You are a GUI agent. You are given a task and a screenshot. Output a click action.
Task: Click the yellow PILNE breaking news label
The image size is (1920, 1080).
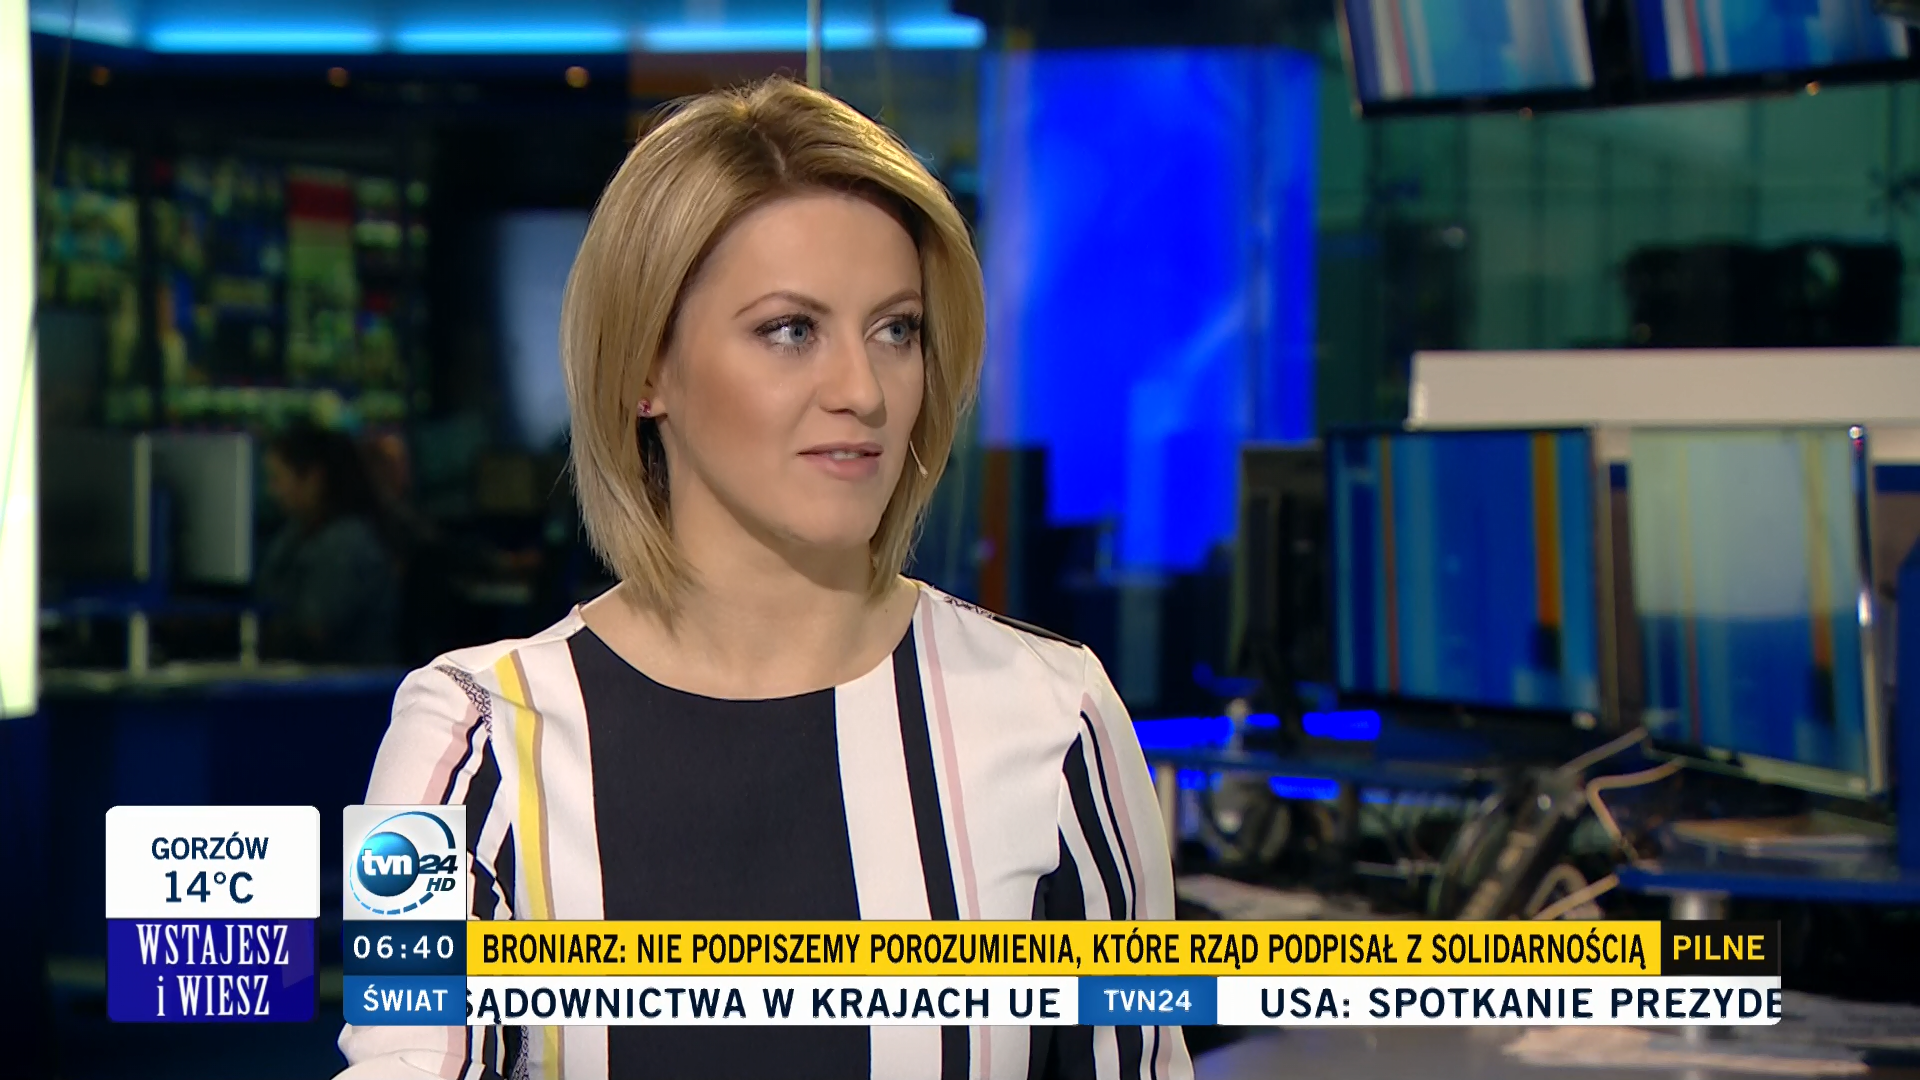click(1719, 948)
